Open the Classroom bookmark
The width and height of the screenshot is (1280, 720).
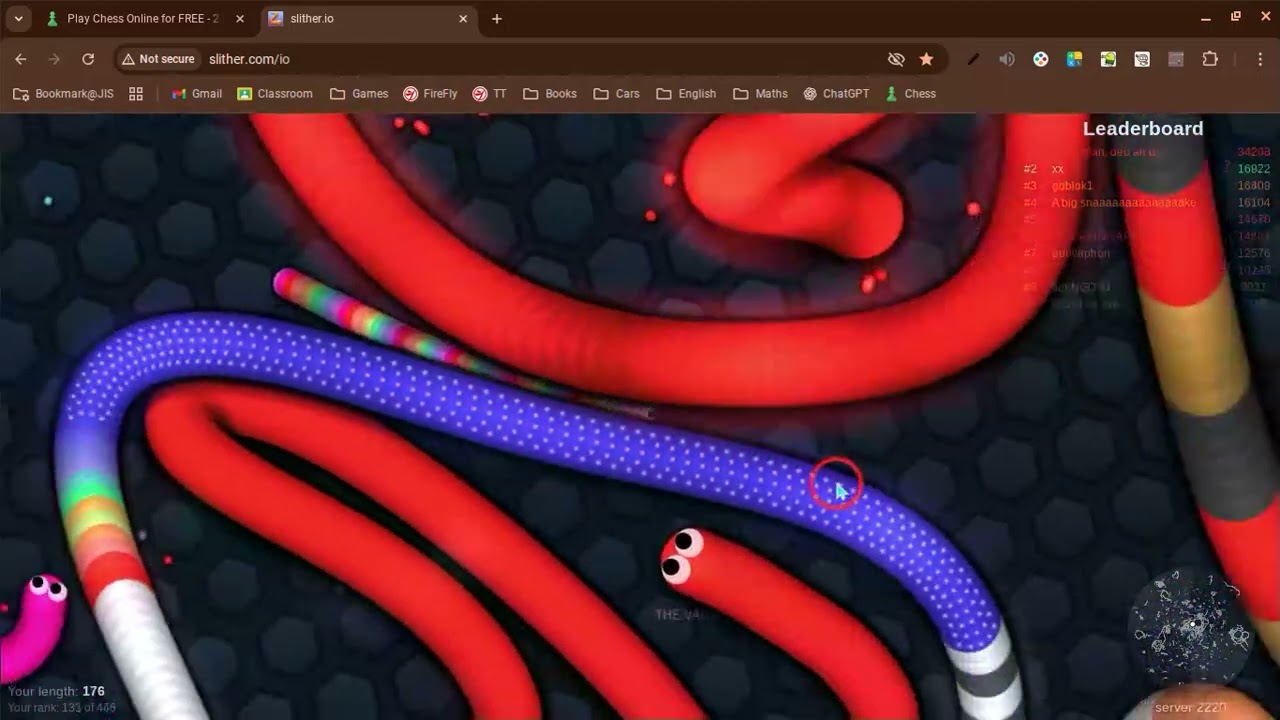click(x=275, y=94)
